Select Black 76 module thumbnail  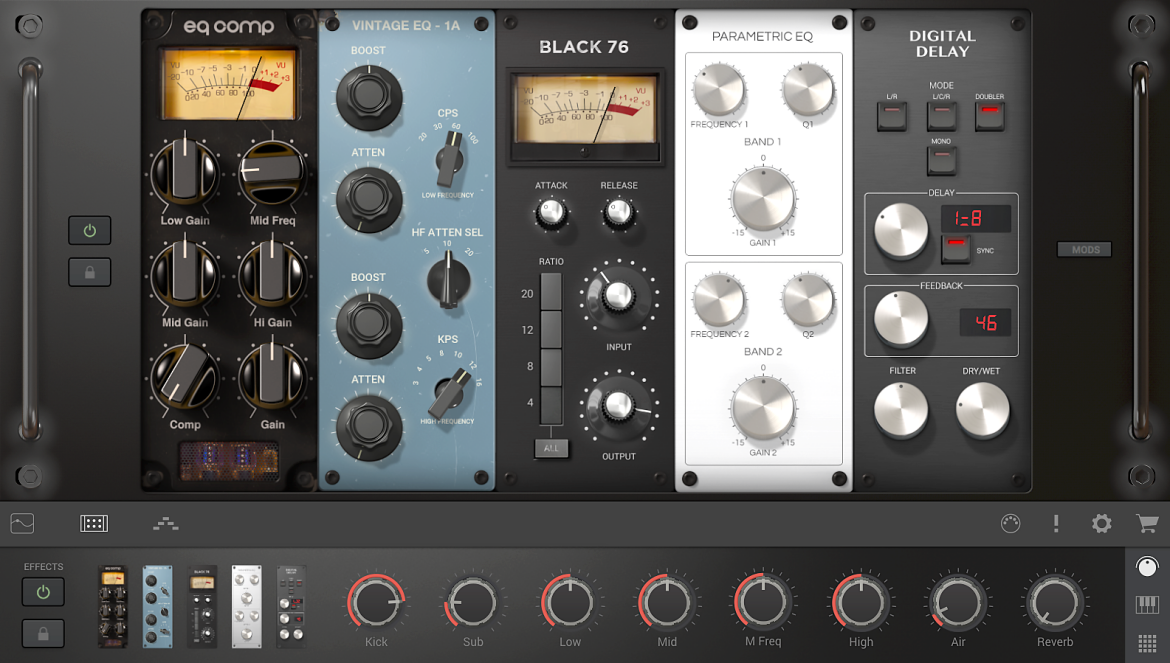(202, 607)
